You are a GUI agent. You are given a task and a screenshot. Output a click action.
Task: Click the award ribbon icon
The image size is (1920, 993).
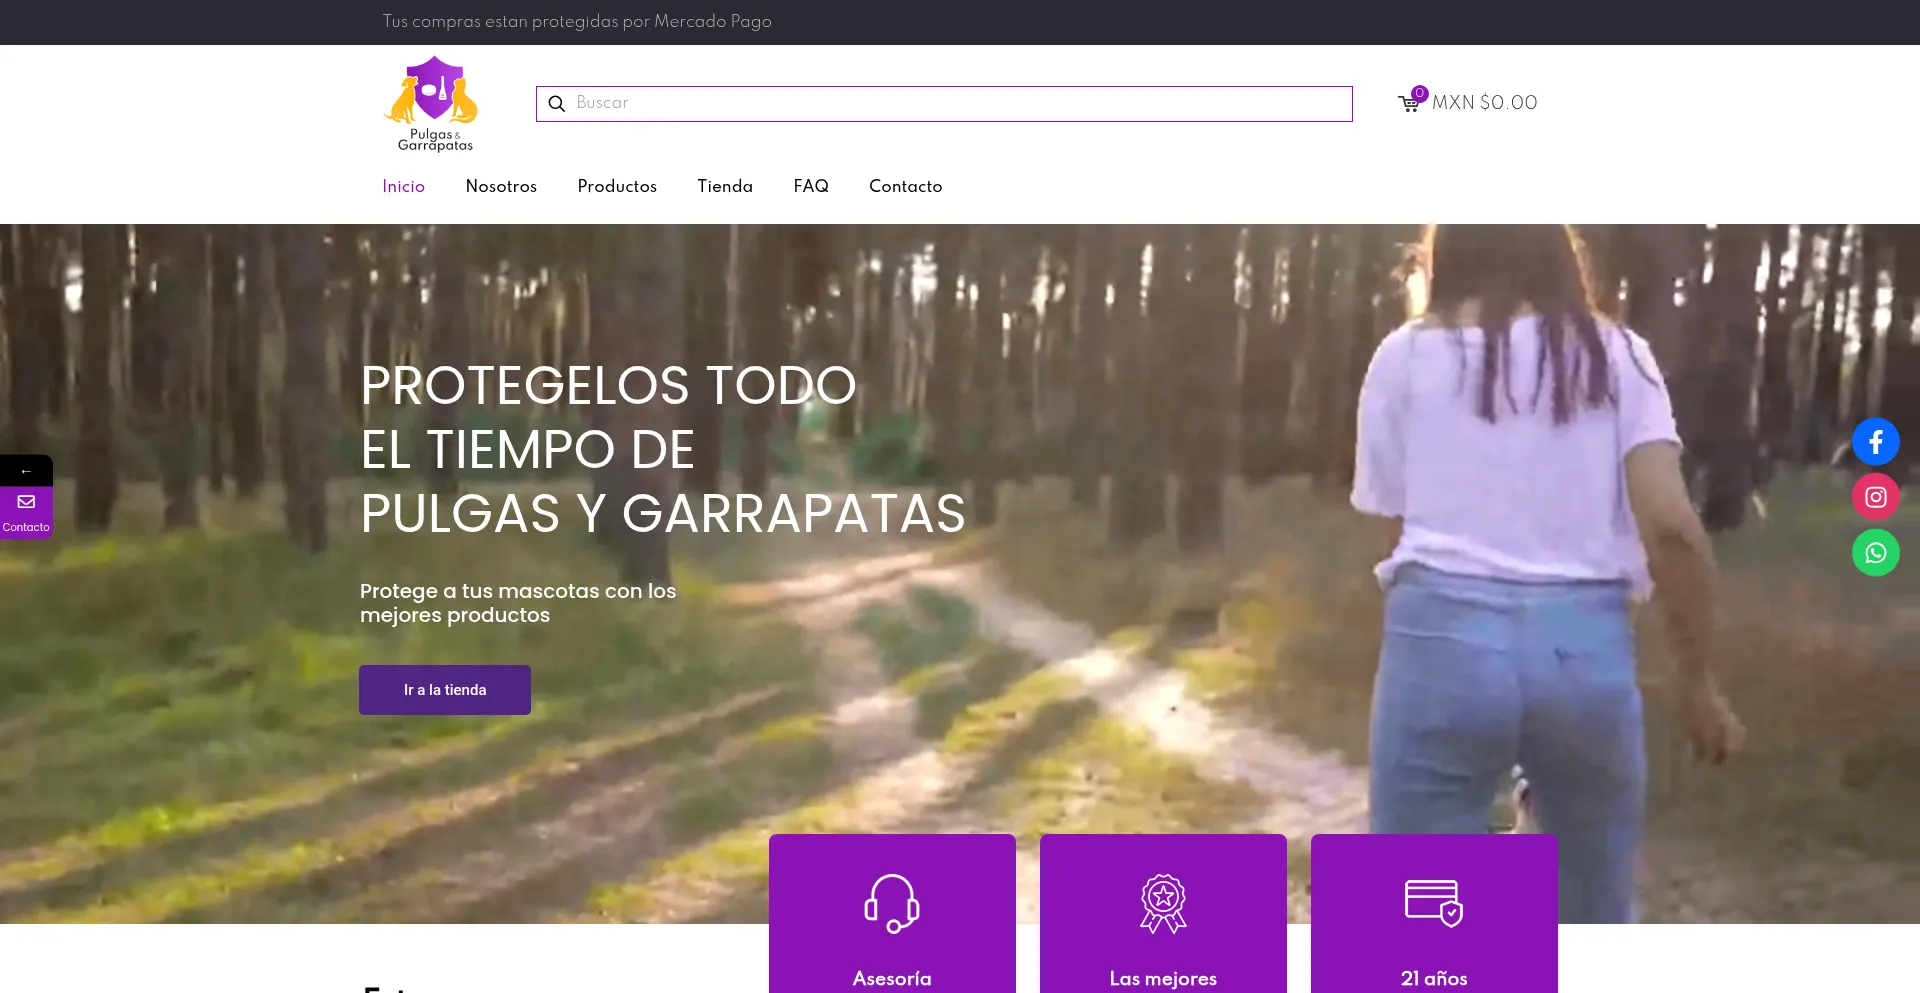(1163, 903)
